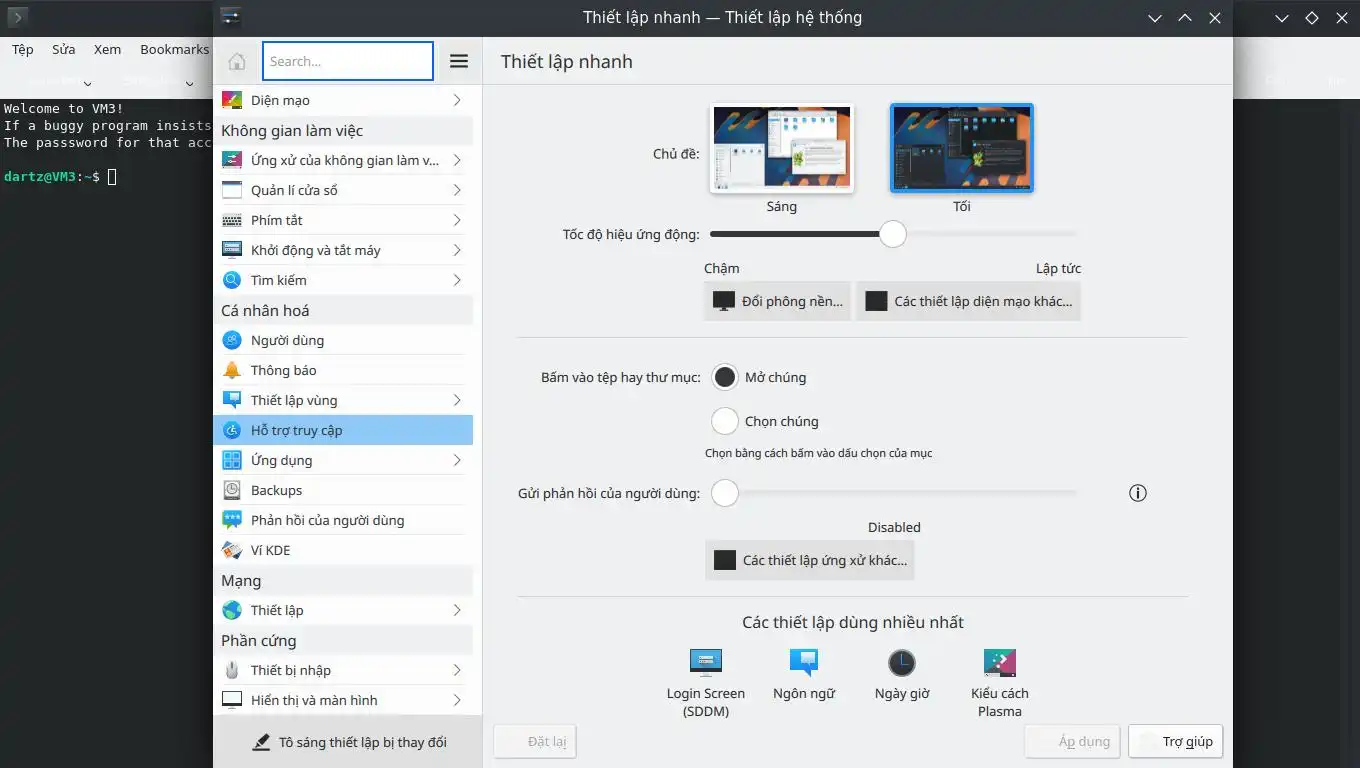Click the Ví KDE wallet icon
Viewport: 1360px width, 768px height.
[x=232, y=550]
